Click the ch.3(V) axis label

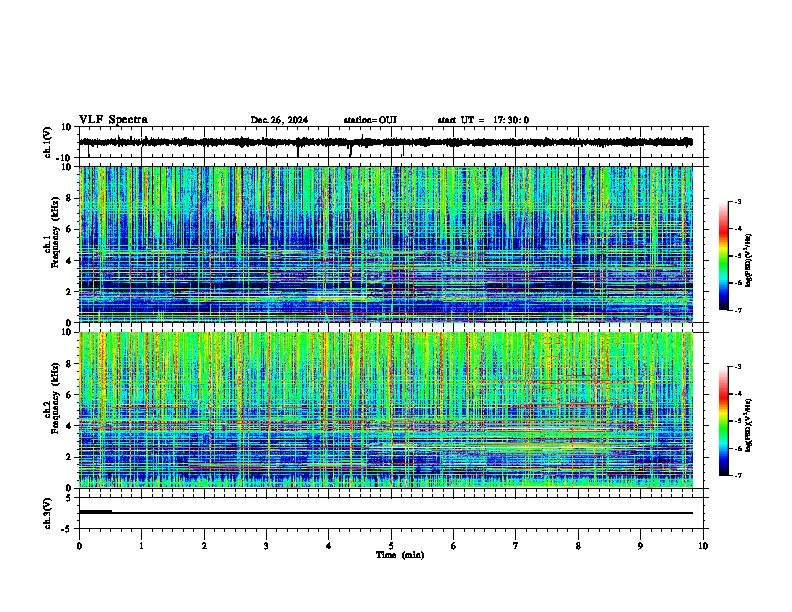[47, 513]
